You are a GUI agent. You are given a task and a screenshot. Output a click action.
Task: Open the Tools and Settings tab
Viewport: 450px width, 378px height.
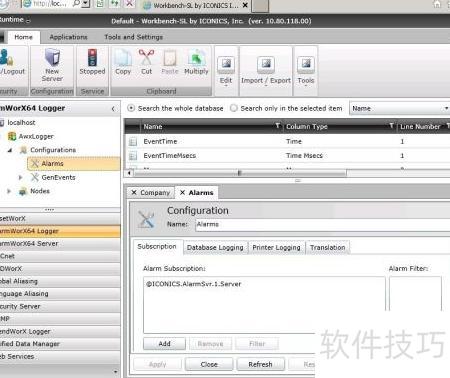[x=134, y=37]
